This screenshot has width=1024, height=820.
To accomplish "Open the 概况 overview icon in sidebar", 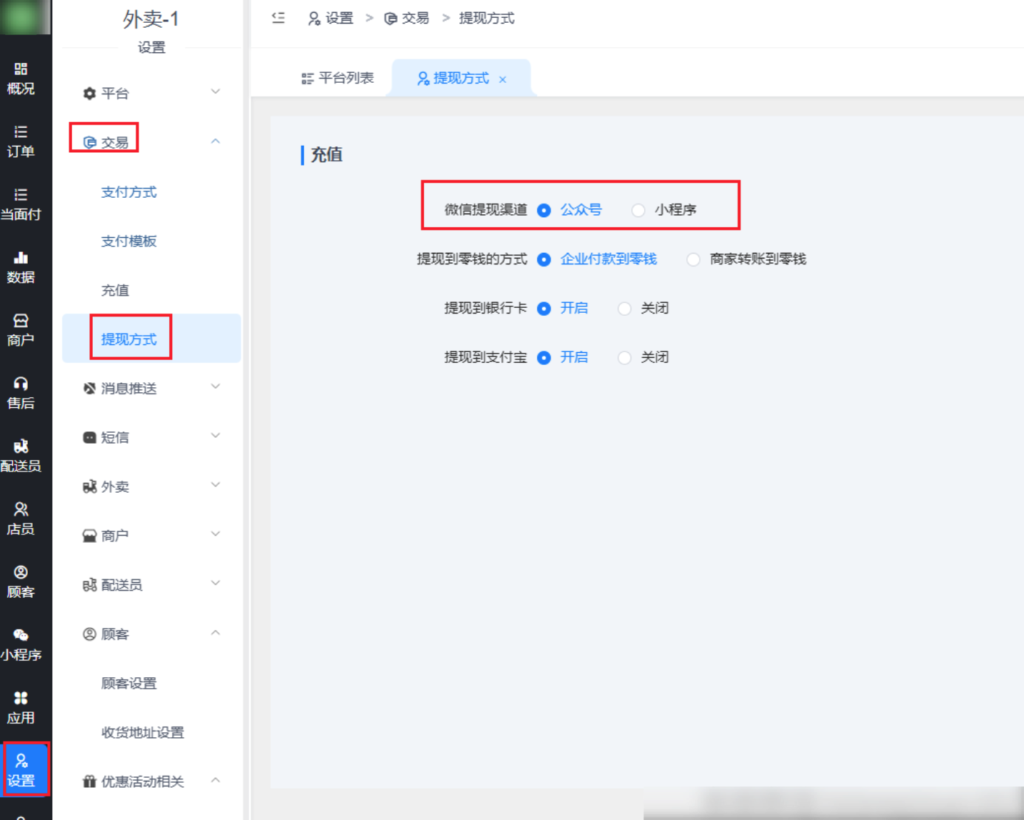I will [x=20, y=78].
